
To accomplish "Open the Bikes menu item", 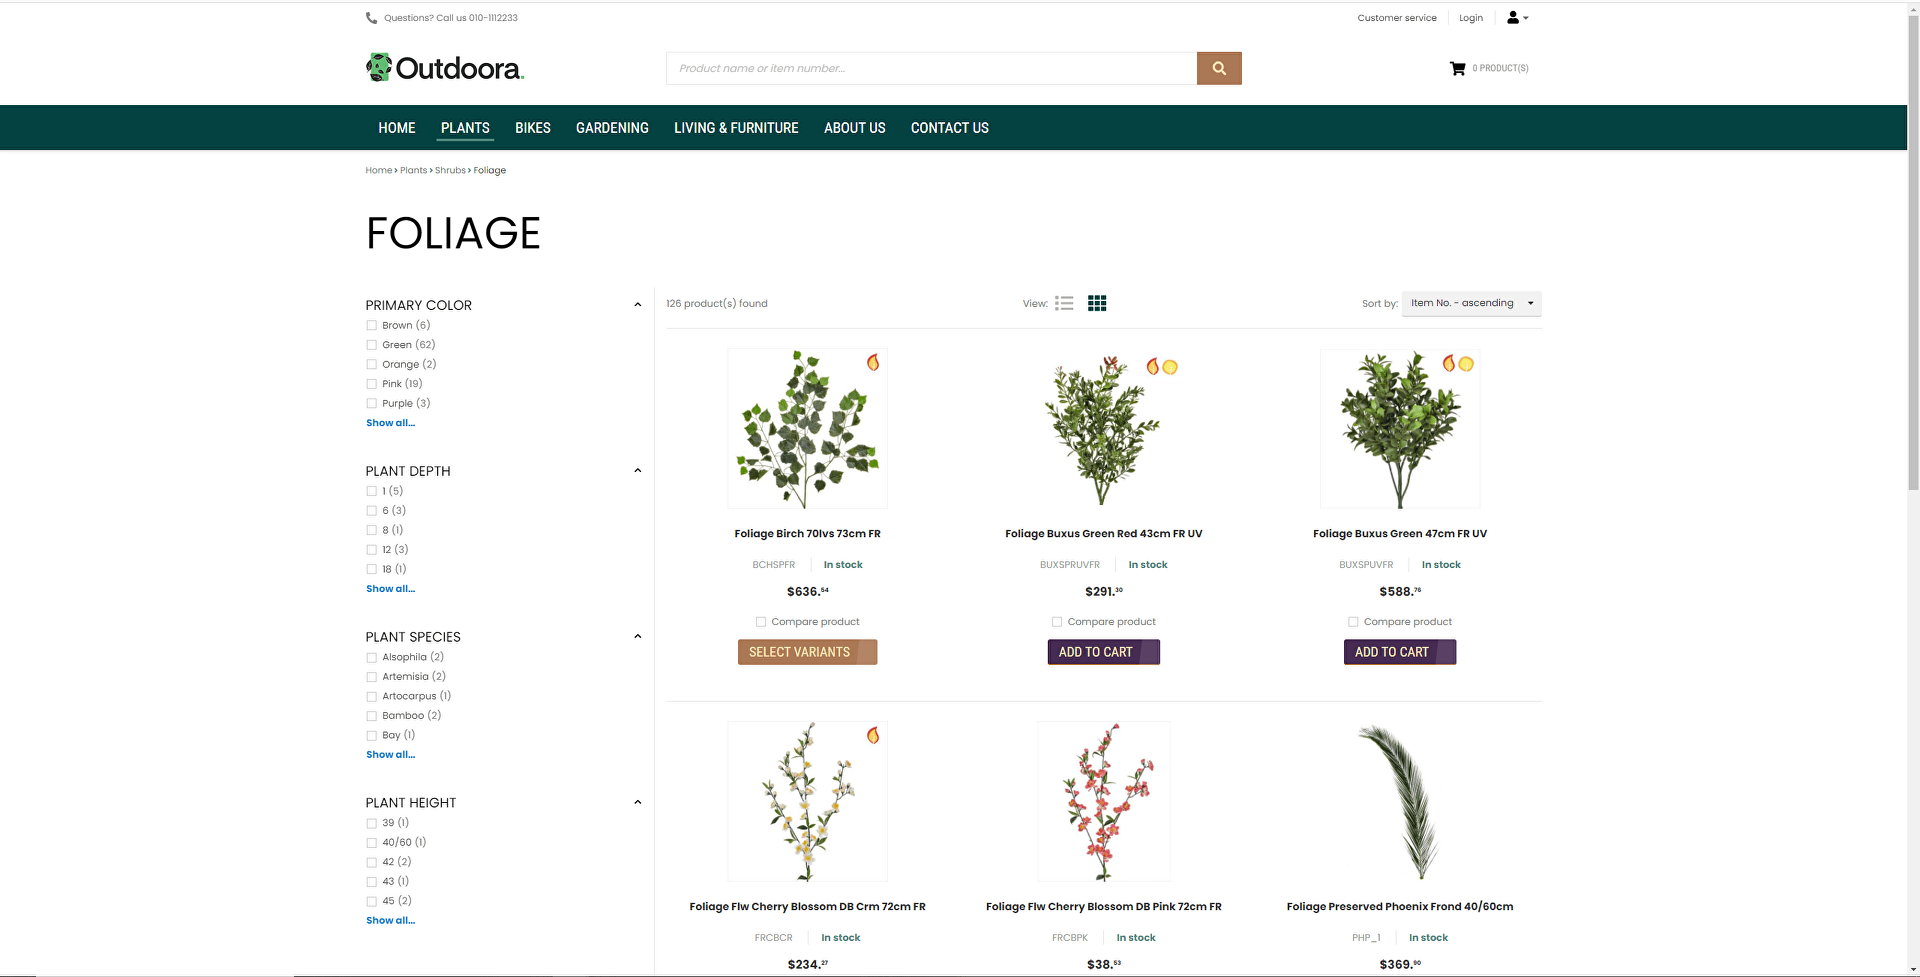I will click(533, 128).
